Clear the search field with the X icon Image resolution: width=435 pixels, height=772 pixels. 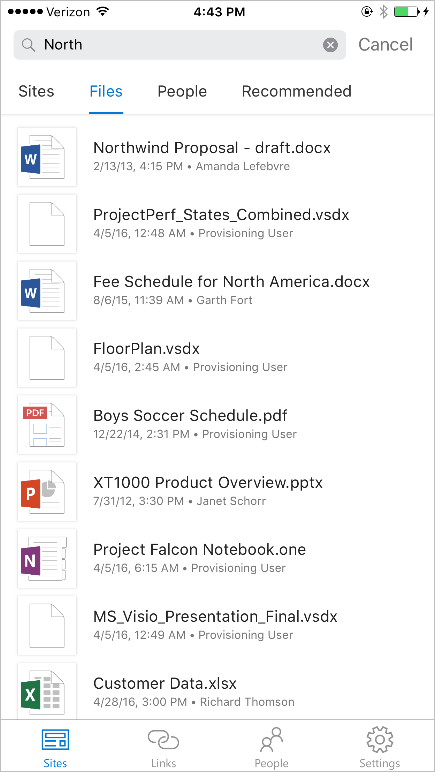click(330, 45)
